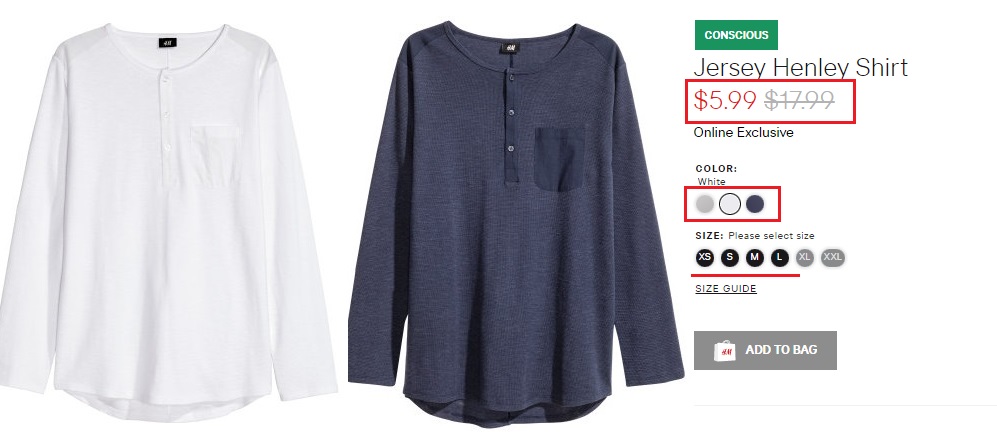Click the Jersey Henley Shirt title
The width and height of the screenshot is (997, 437).
[x=801, y=68]
